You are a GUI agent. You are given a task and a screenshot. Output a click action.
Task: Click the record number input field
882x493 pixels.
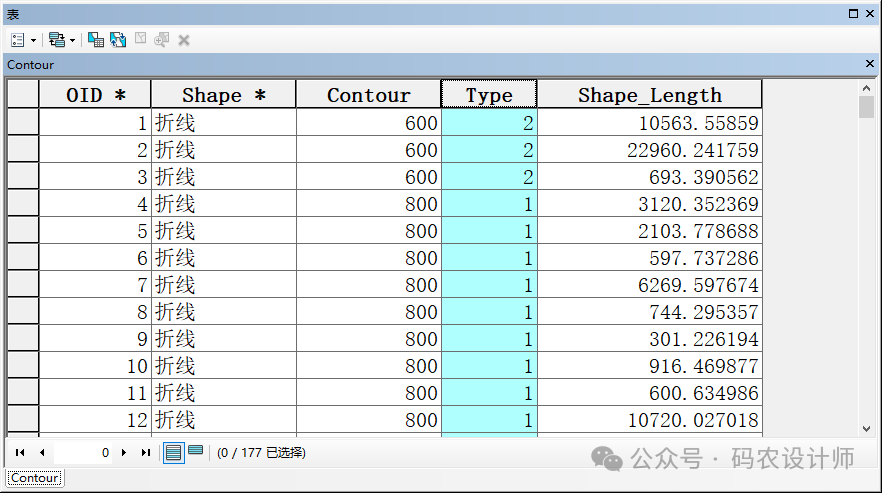(x=85, y=453)
